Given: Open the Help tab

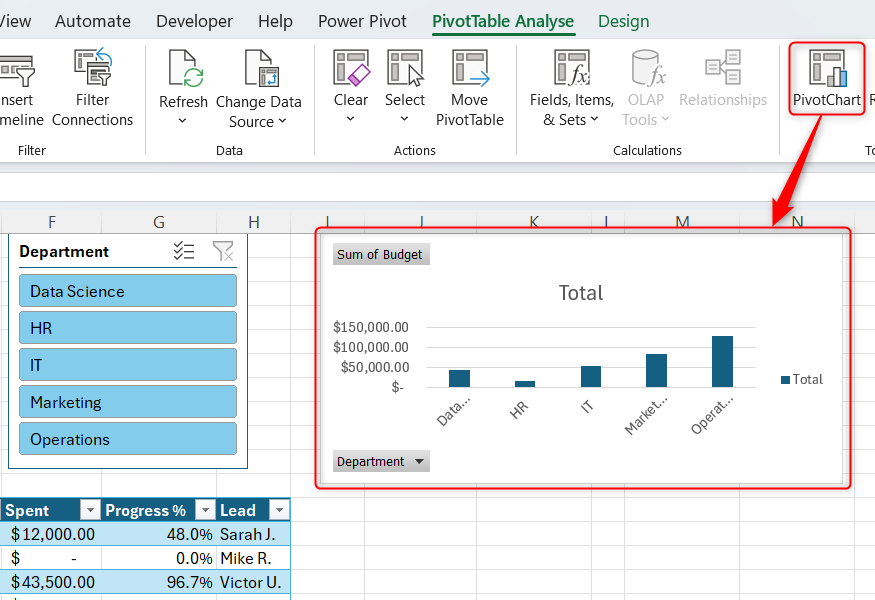Looking at the screenshot, I should click(275, 21).
